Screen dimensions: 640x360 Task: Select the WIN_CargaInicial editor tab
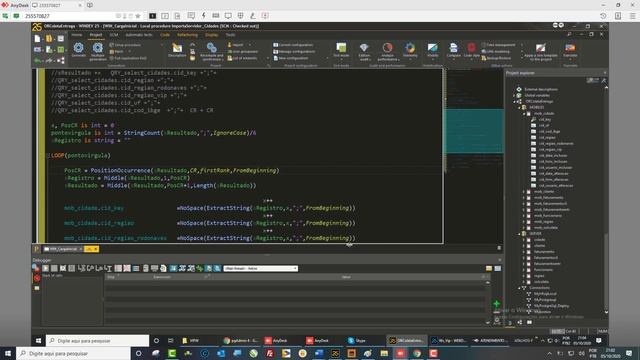pyautogui.click(x=63, y=249)
